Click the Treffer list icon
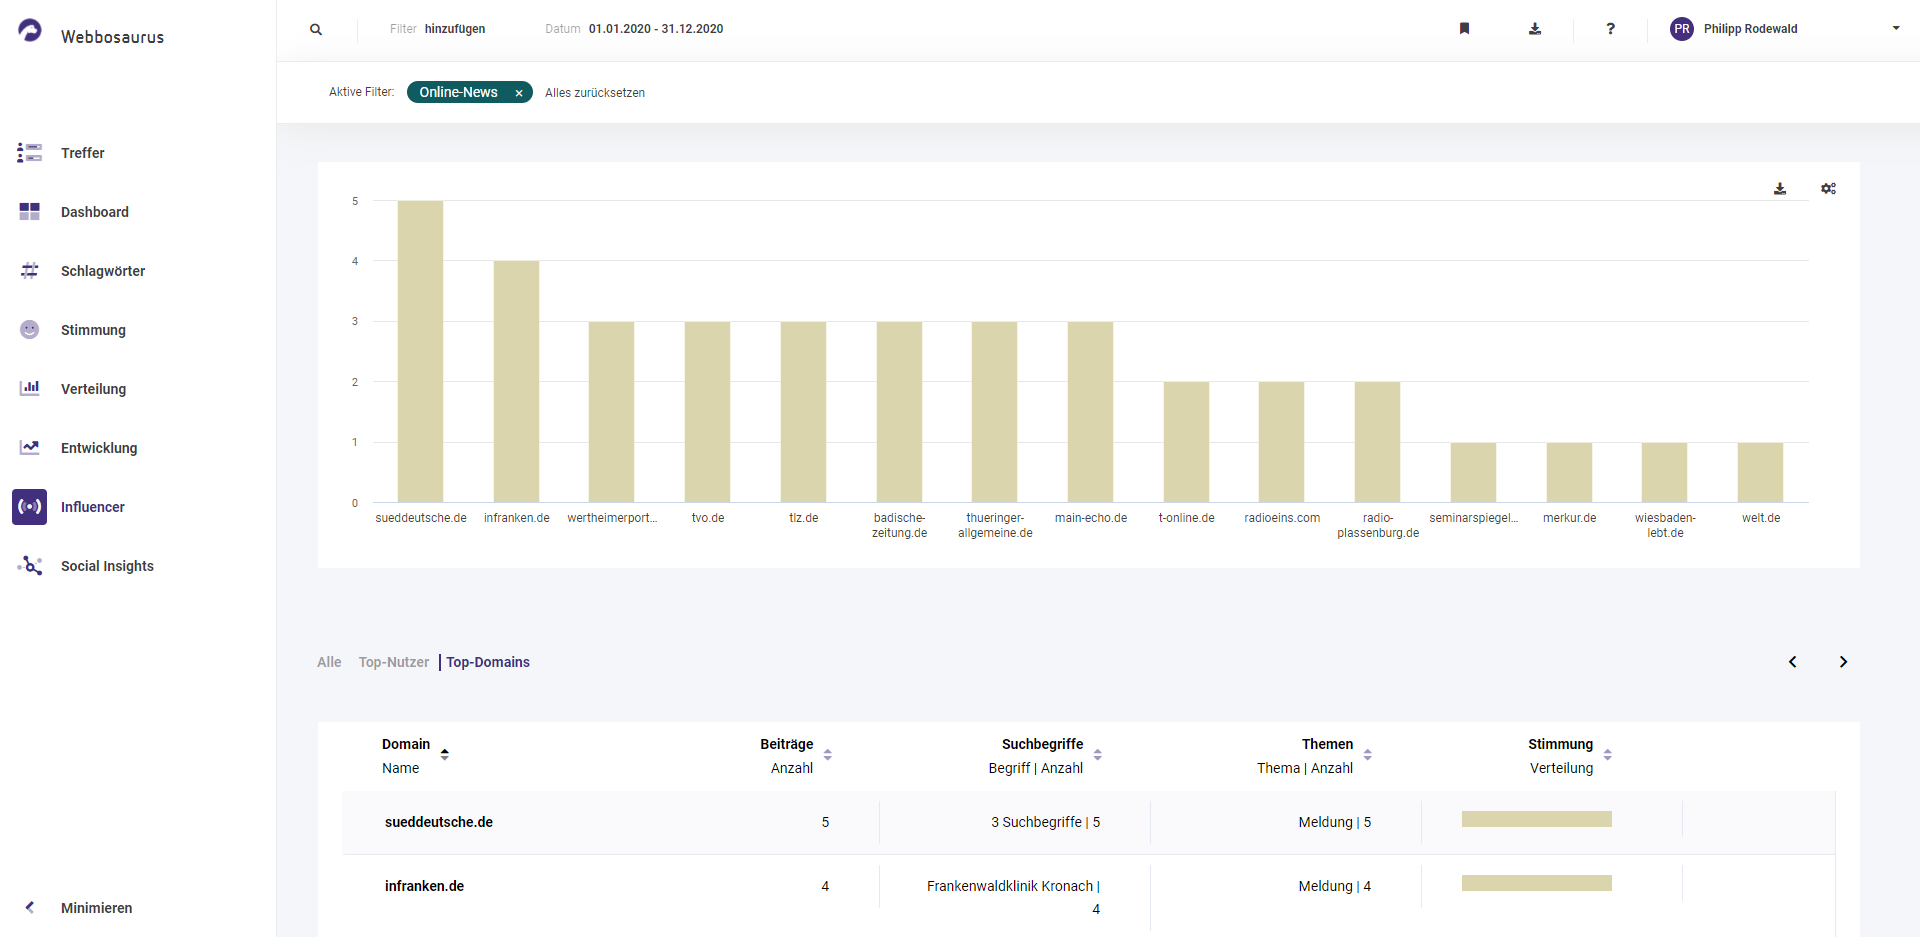 tap(30, 153)
